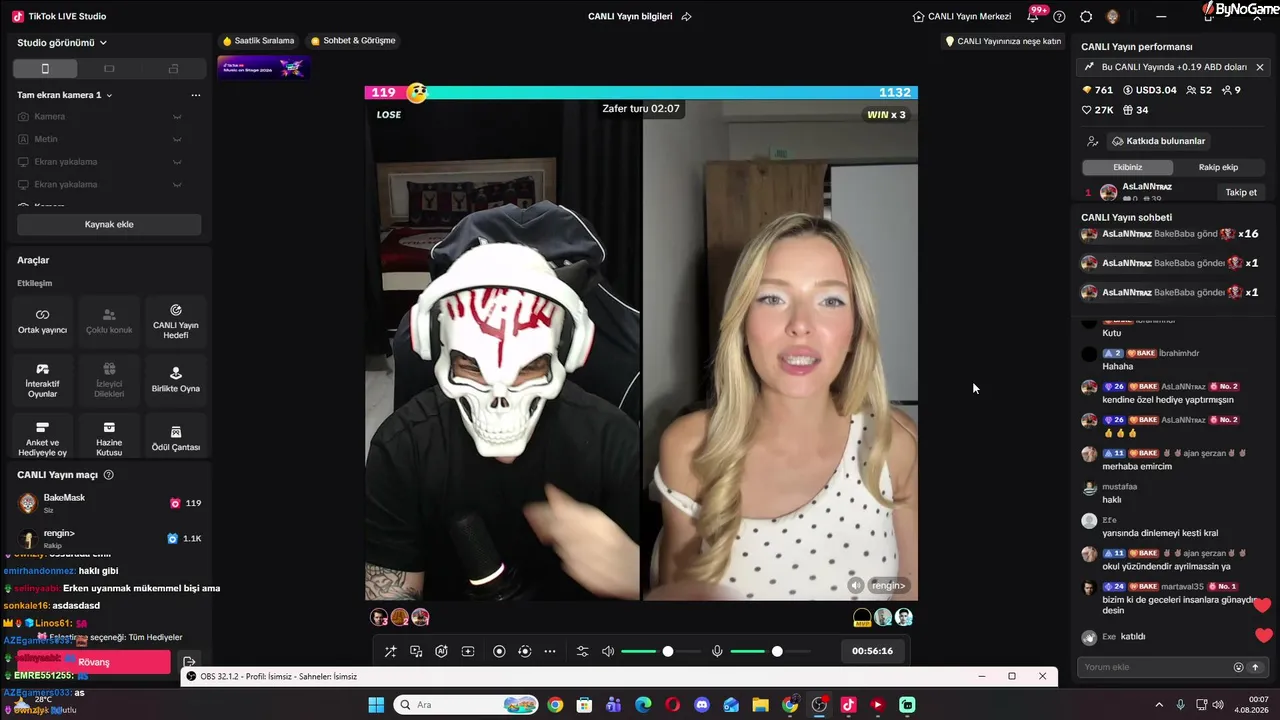Open the Çoklu konuk tool

[109, 321]
